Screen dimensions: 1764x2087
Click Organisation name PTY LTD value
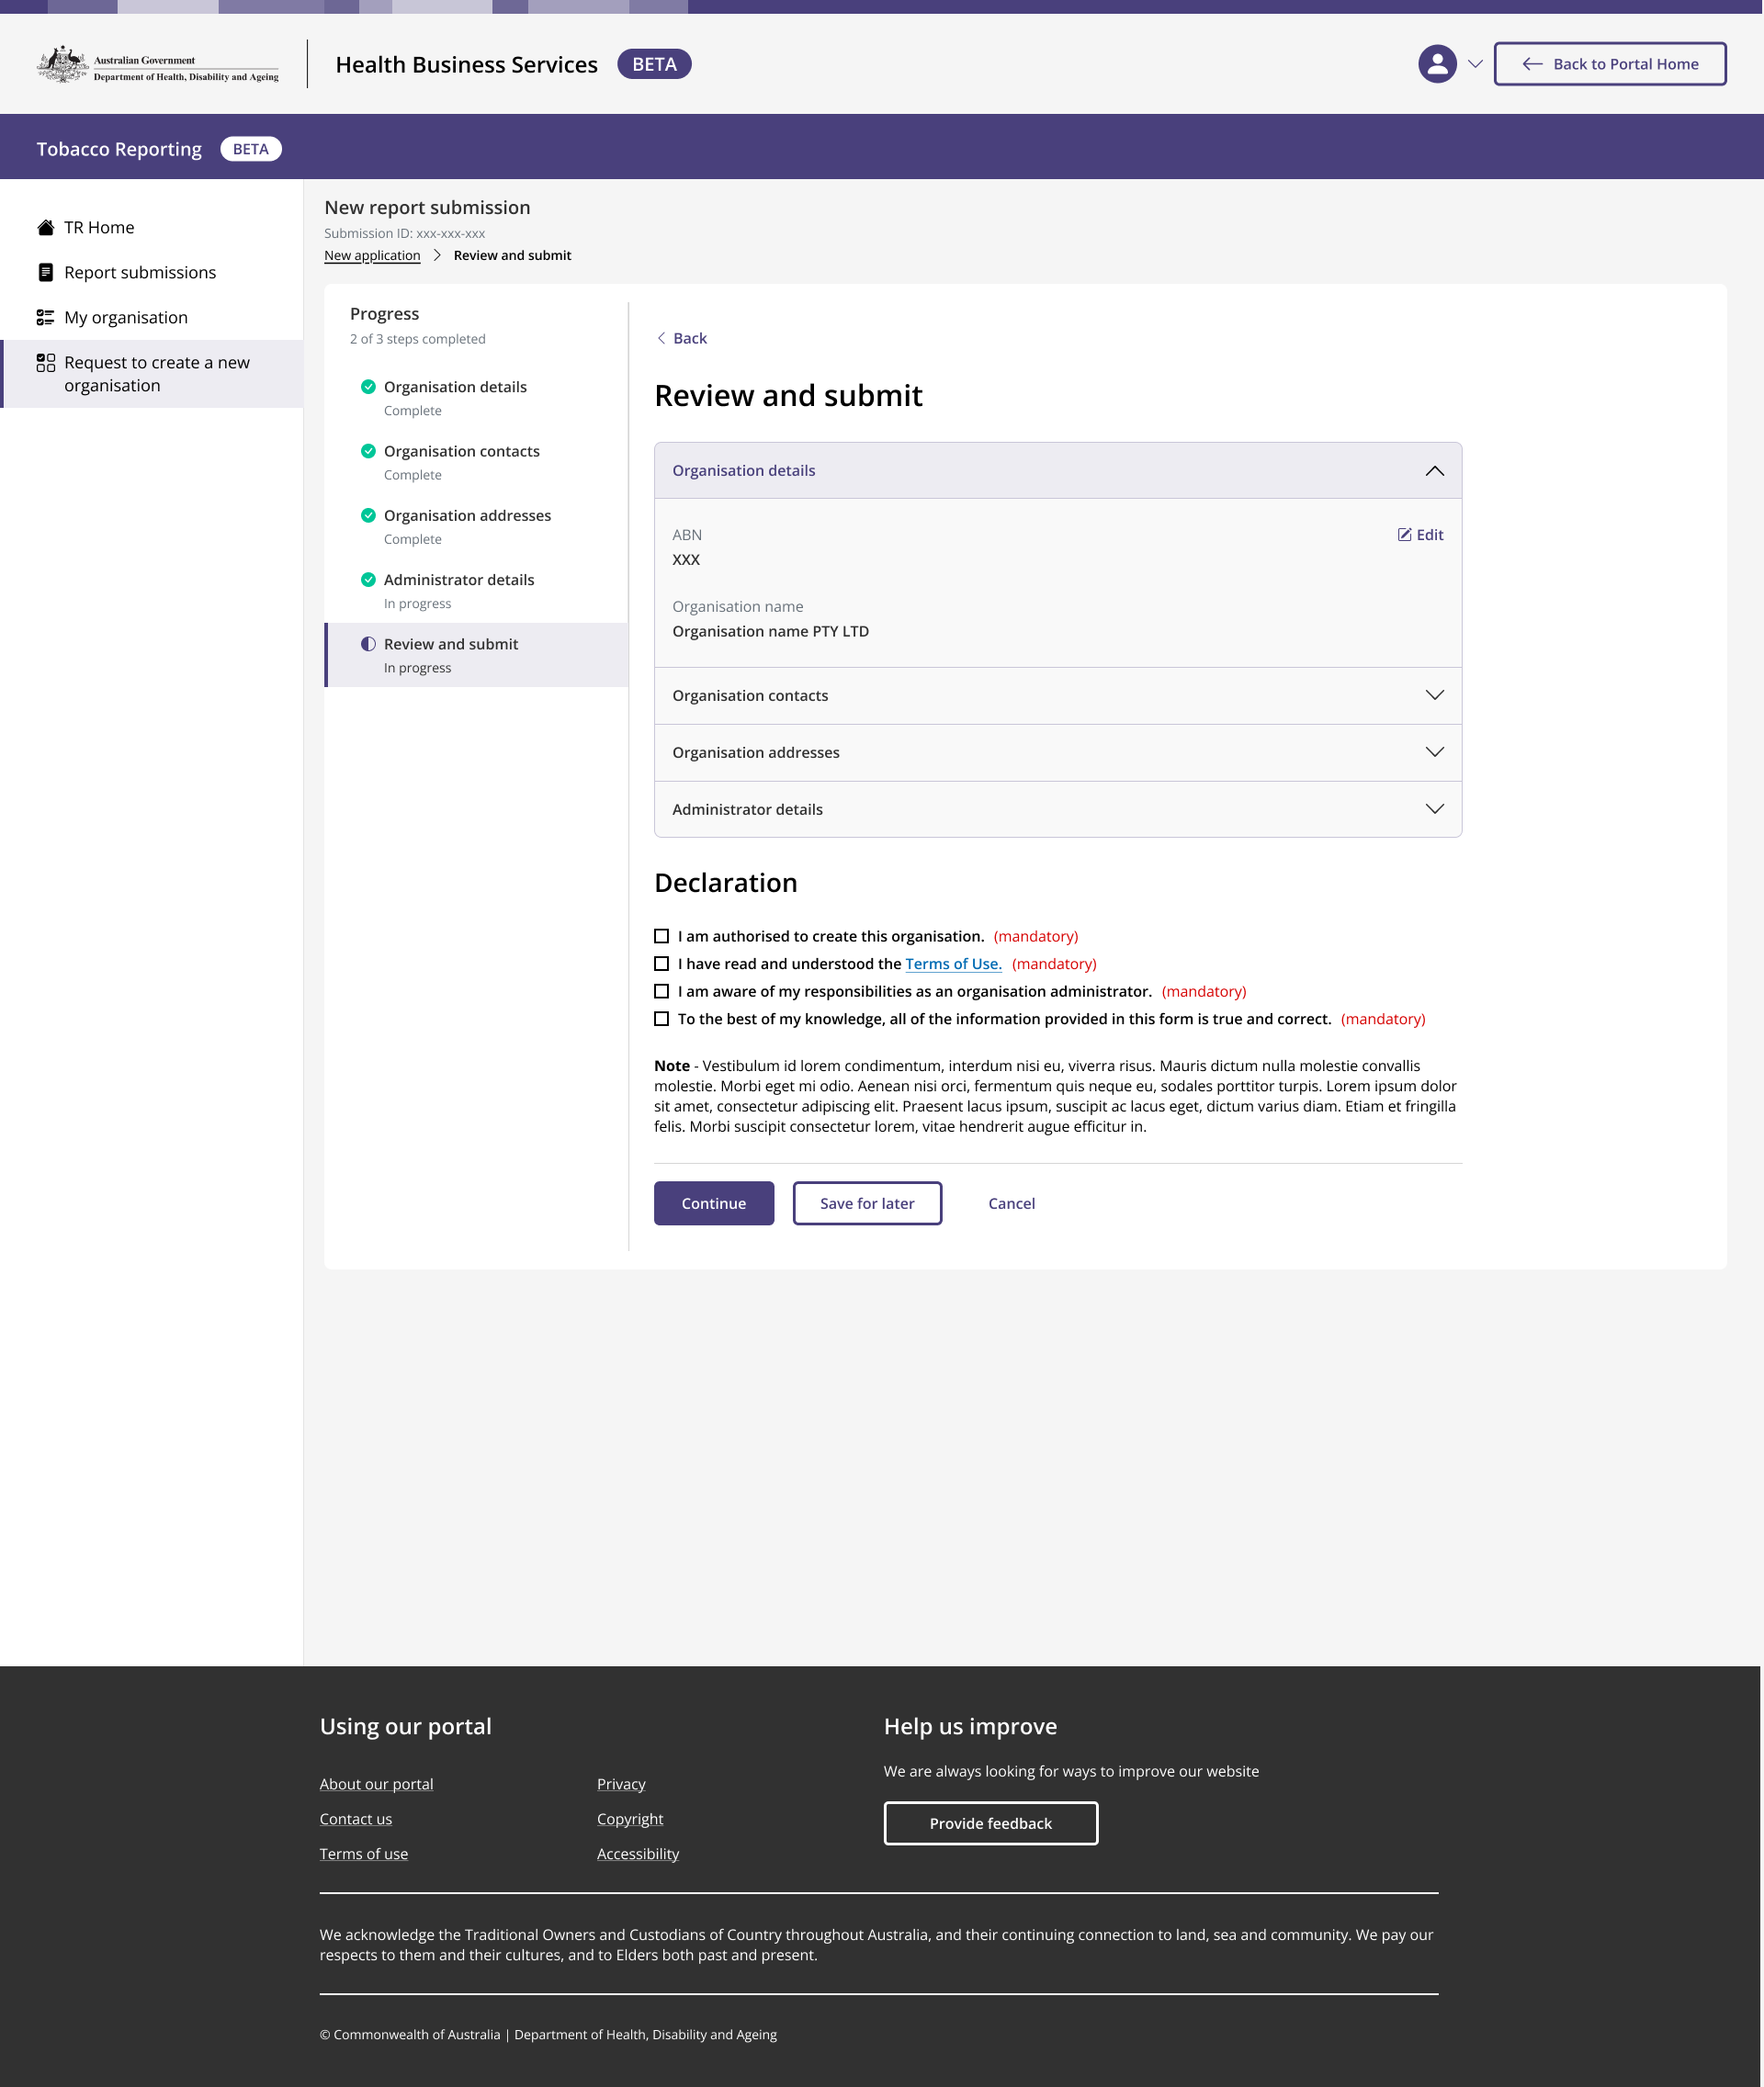[770, 632]
